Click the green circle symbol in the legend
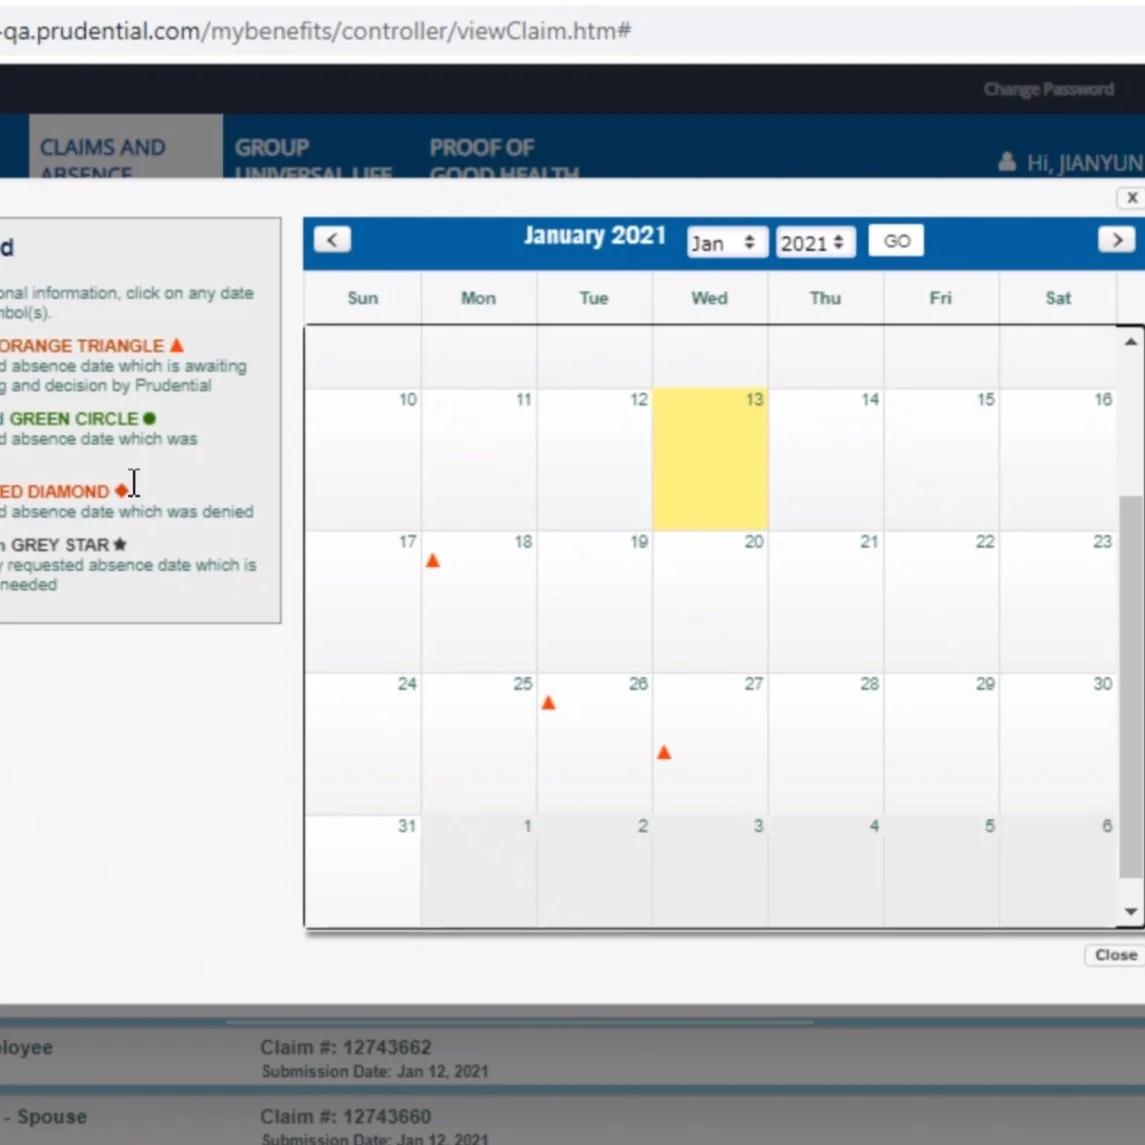Image resolution: width=1145 pixels, height=1145 pixels. [x=148, y=418]
